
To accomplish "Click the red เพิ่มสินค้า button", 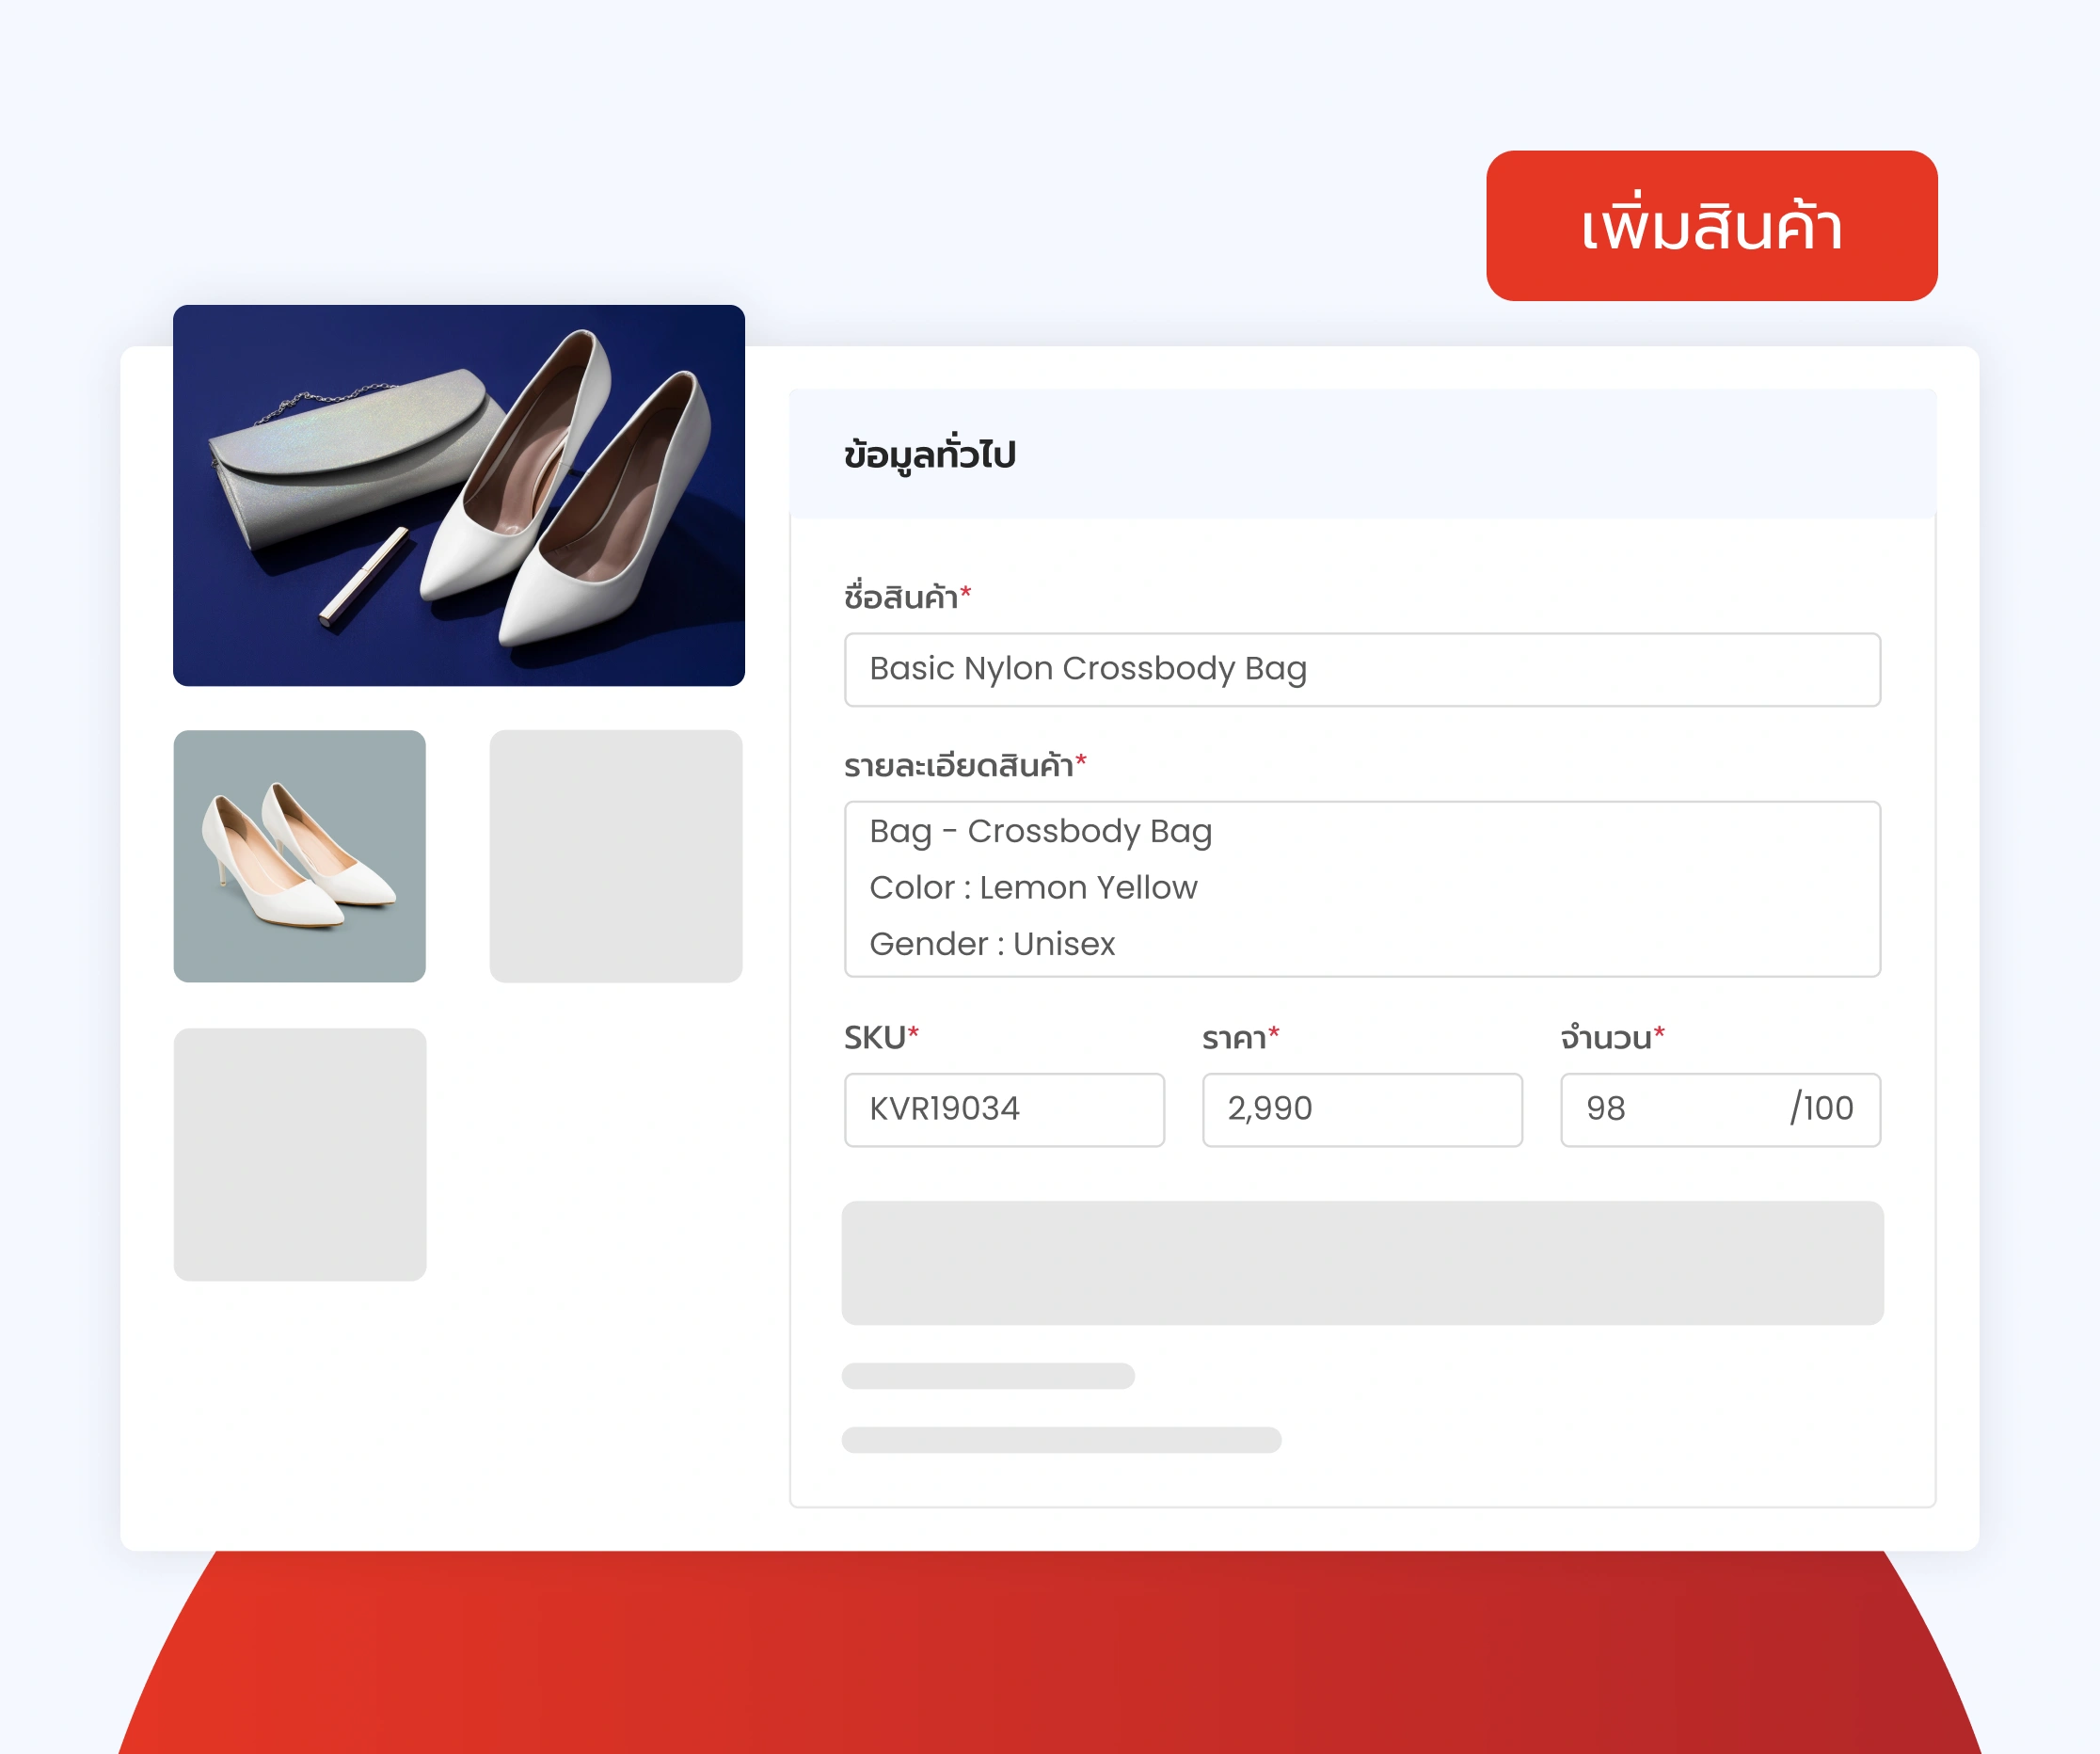I will [1711, 226].
